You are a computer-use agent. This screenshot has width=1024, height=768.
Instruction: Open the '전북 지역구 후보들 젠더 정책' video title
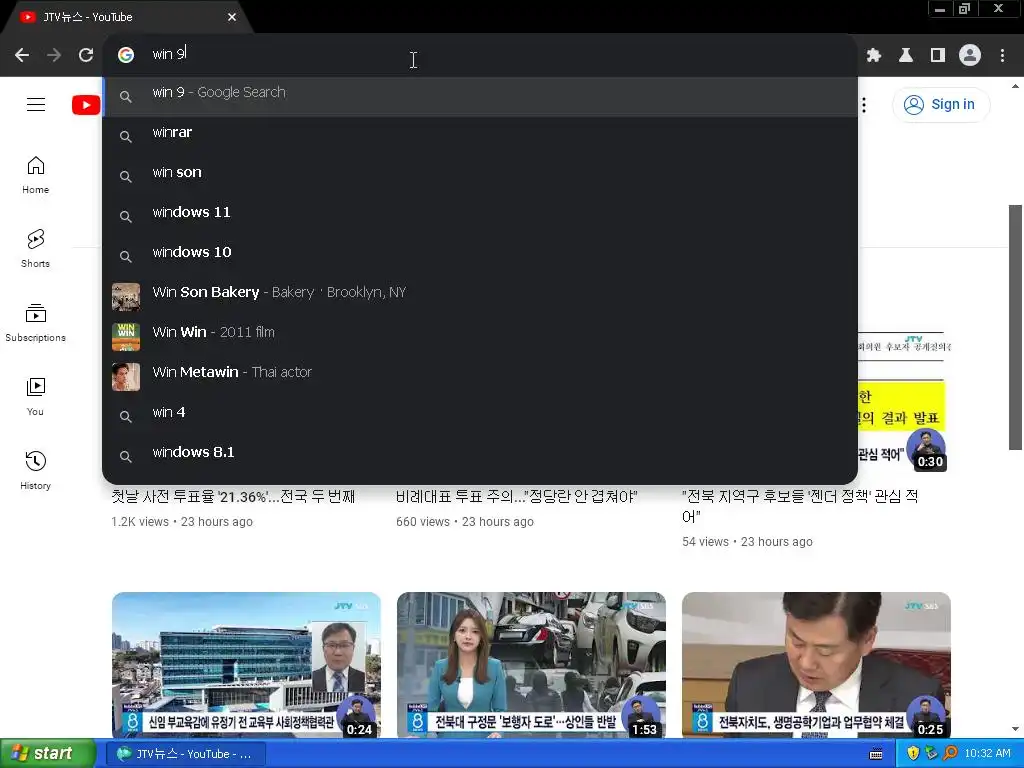[x=800, y=506]
